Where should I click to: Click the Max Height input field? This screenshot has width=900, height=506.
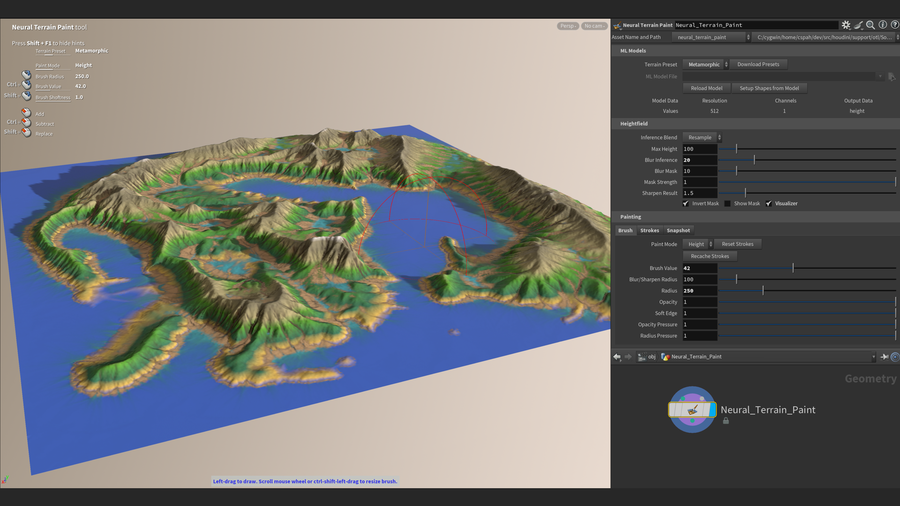700,149
